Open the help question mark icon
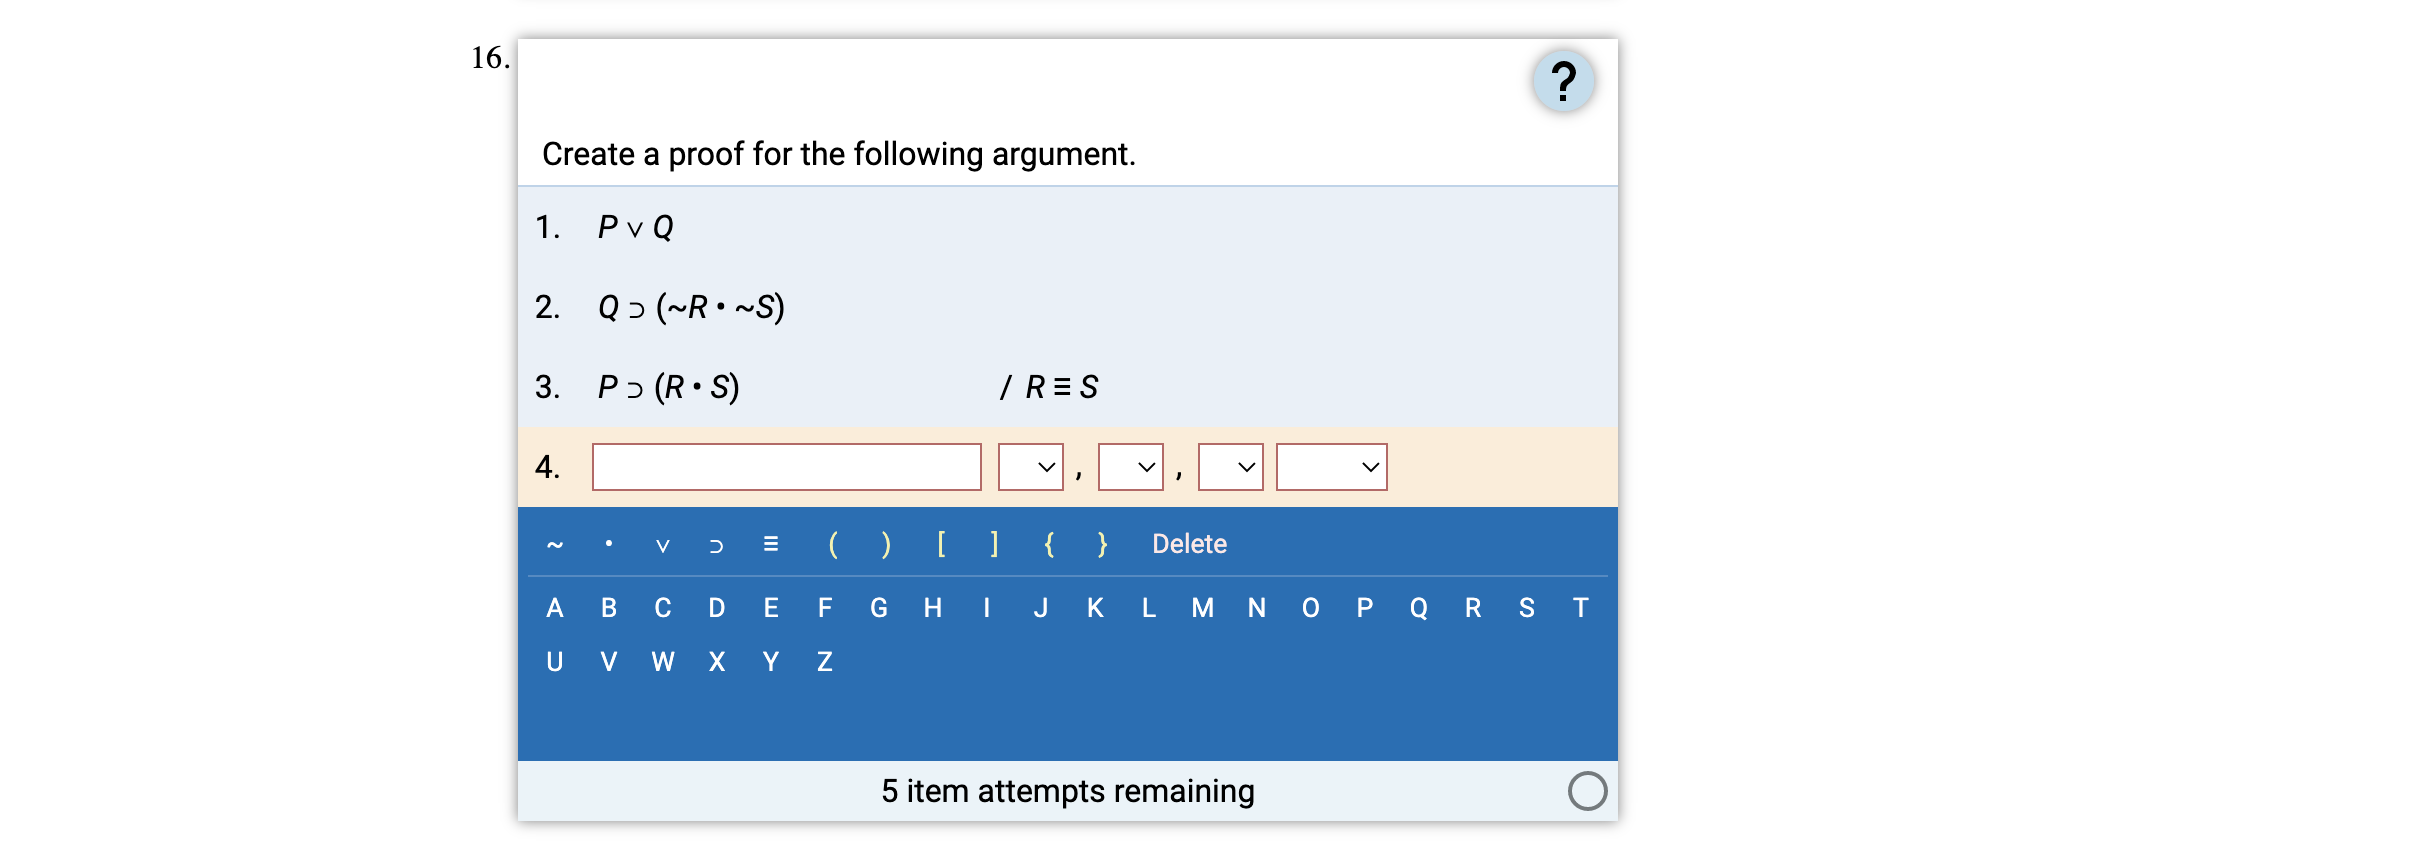Viewport: 2434px width, 850px height. point(1565,82)
